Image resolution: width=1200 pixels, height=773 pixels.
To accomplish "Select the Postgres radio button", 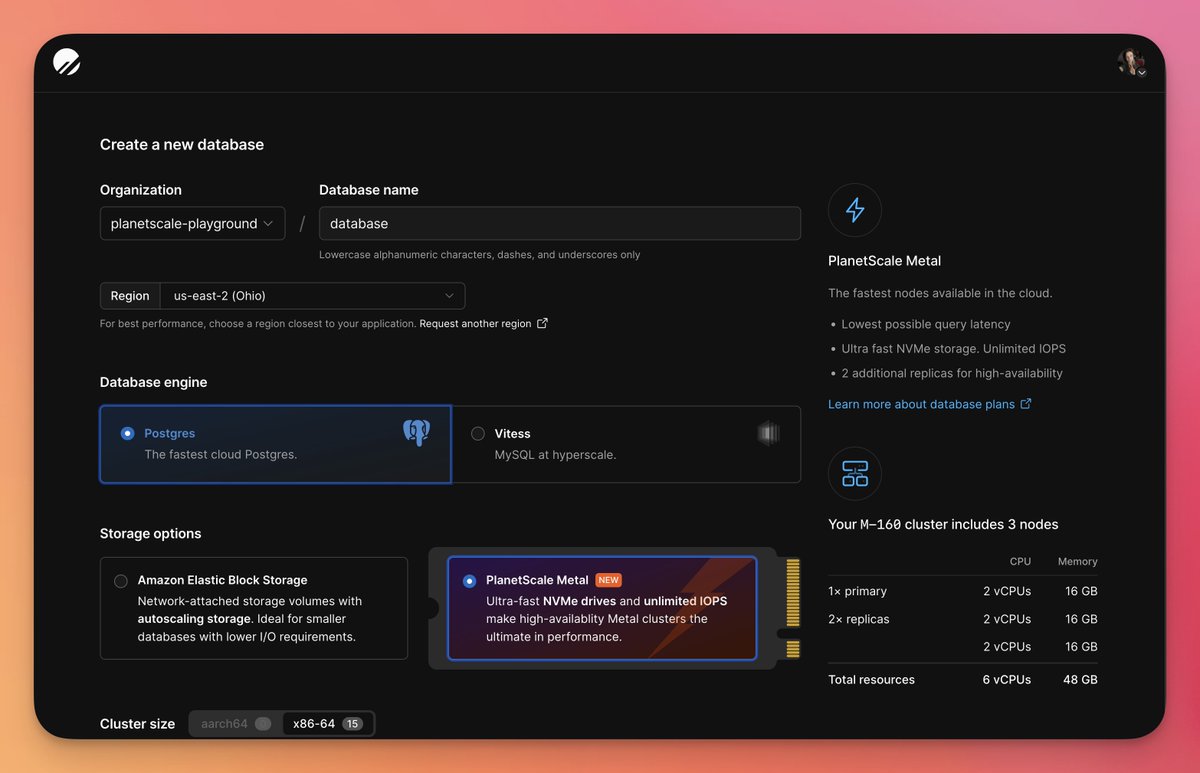I will click(x=127, y=433).
